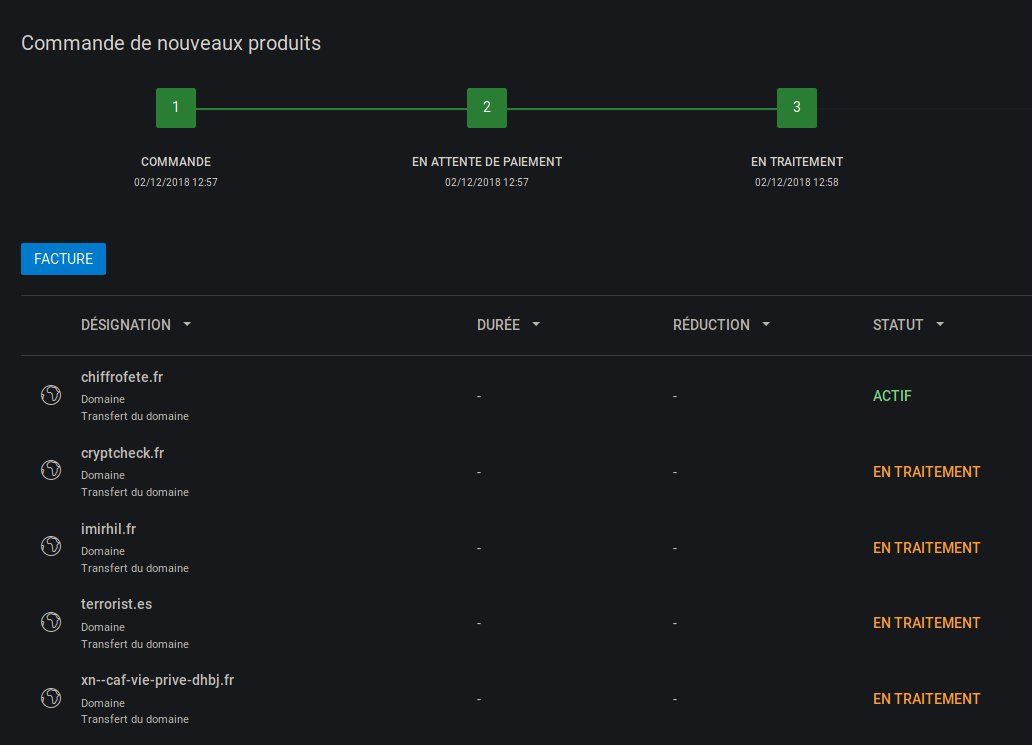
Task: Click the globe icon beside xn--caf-vie-prive-dhbj.fr
Action: tap(51, 698)
